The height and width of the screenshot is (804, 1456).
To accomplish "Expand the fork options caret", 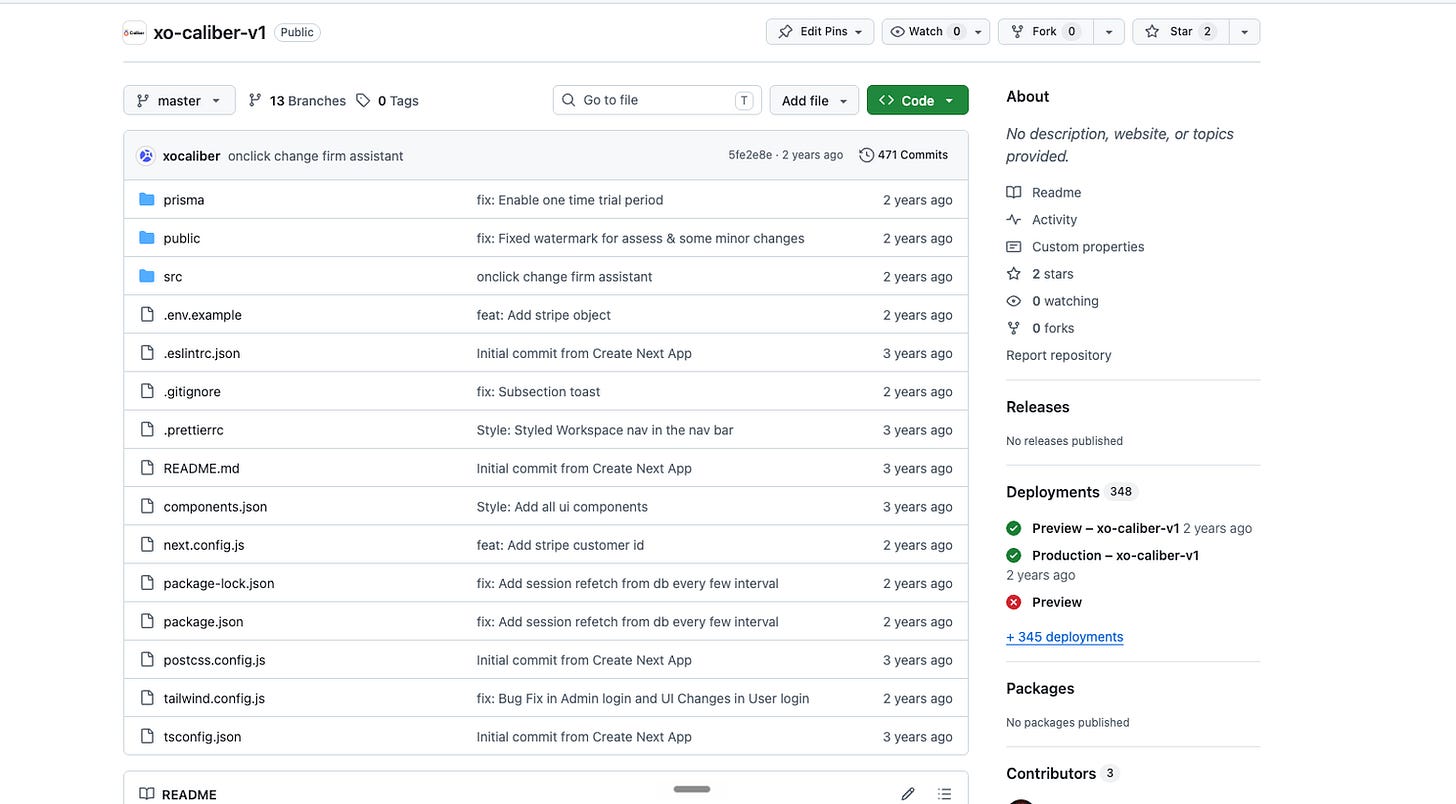I will tap(1109, 32).
